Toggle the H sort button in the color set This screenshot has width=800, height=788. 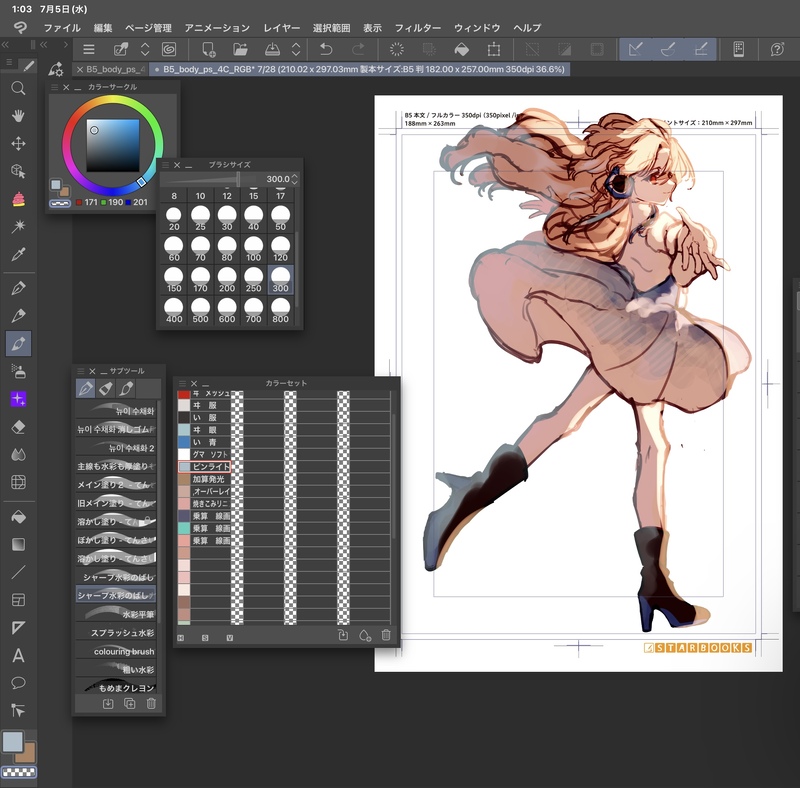[x=182, y=637]
